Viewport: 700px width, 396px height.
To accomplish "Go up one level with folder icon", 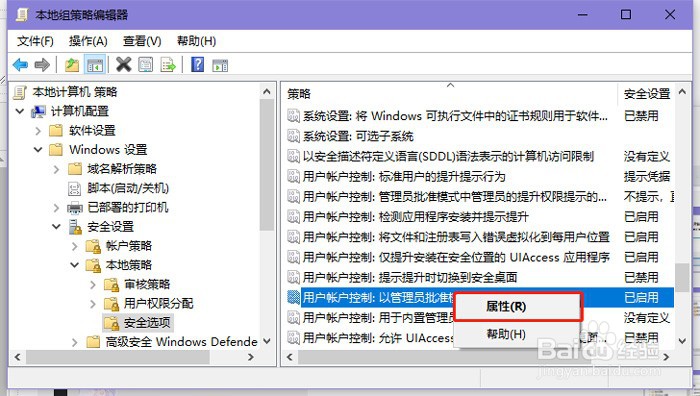I will tap(72, 65).
